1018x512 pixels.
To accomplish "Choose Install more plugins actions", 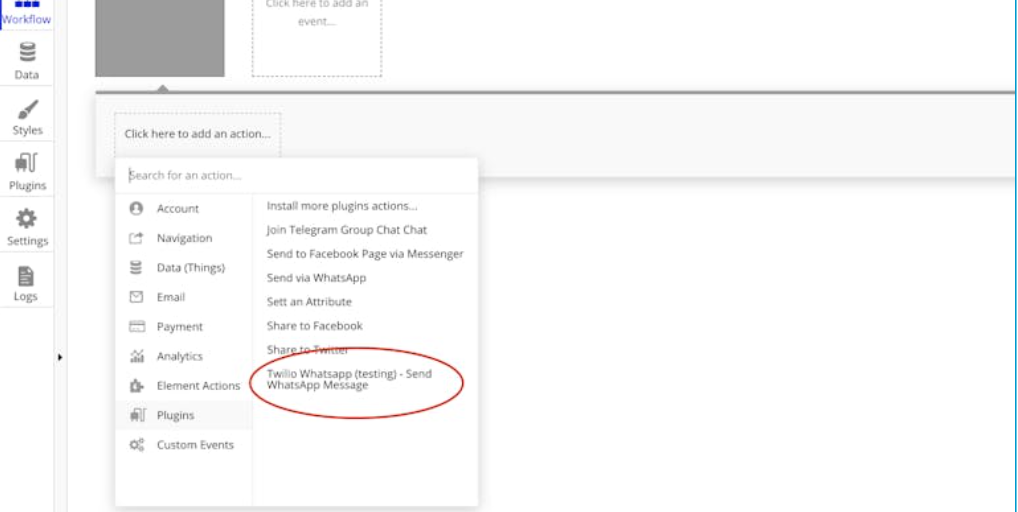I will coord(342,206).
